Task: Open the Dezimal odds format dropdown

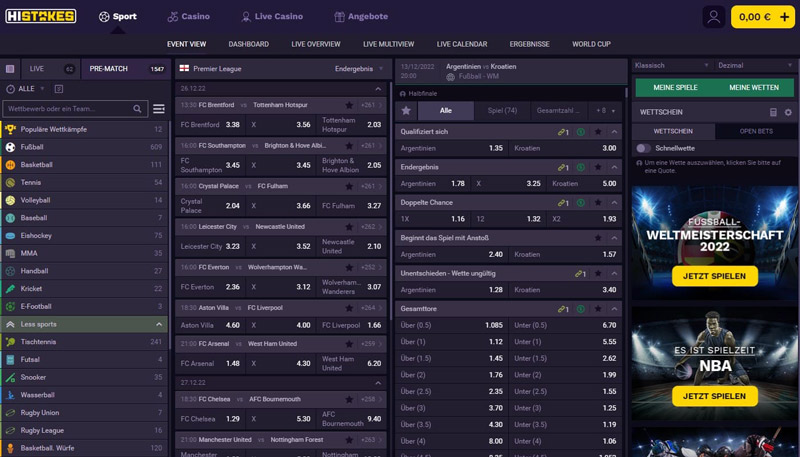Action: (755, 65)
